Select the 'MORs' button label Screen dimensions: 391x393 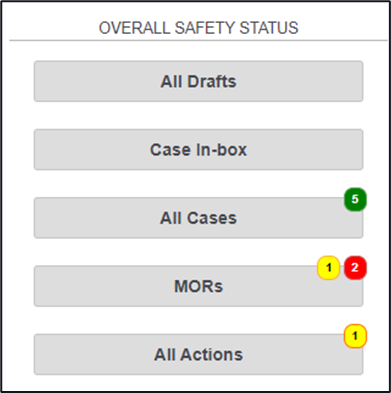click(x=199, y=287)
